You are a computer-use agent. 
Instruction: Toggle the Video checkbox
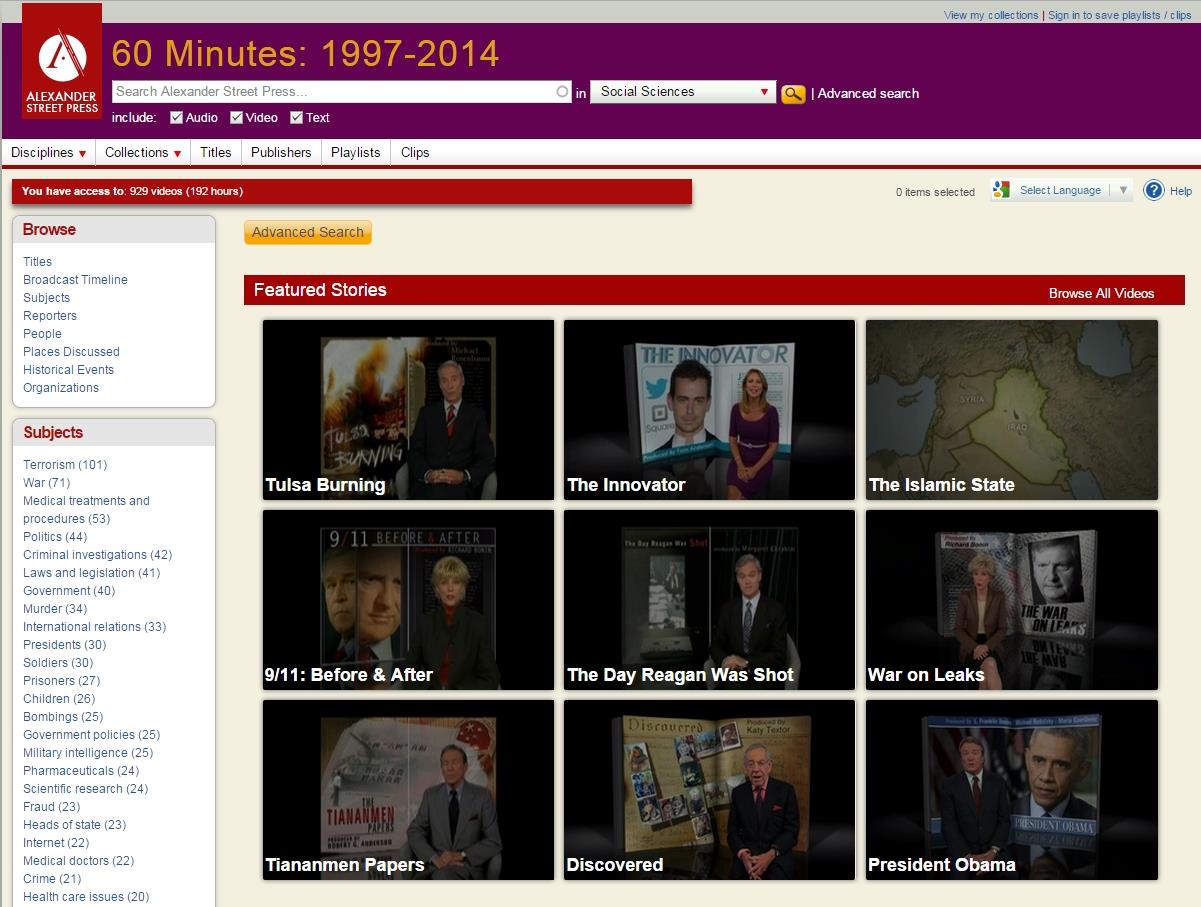pyautogui.click(x=237, y=117)
